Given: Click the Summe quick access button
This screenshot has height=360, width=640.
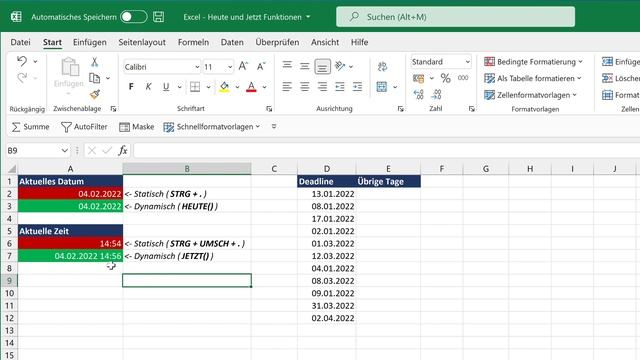Looking at the screenshot, I should (x=31, y=127).
